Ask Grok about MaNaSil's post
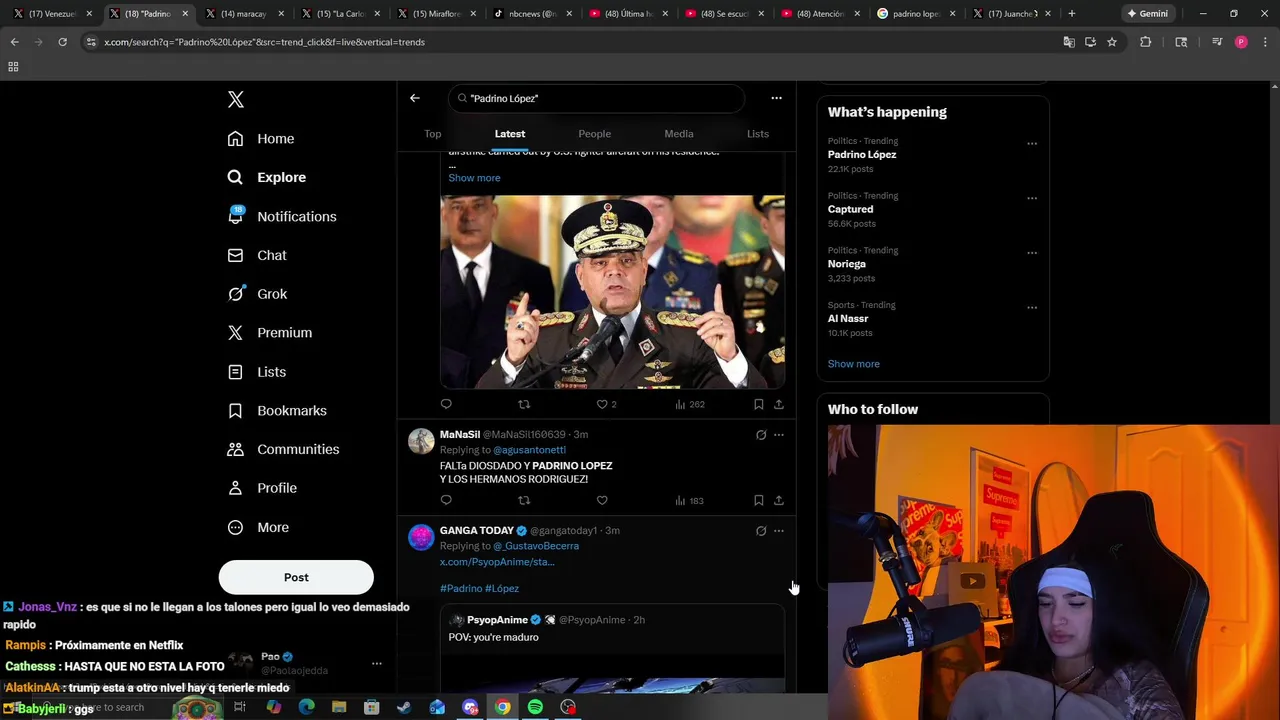Screen dimensions: 1280x720 [x=761, y=435]
